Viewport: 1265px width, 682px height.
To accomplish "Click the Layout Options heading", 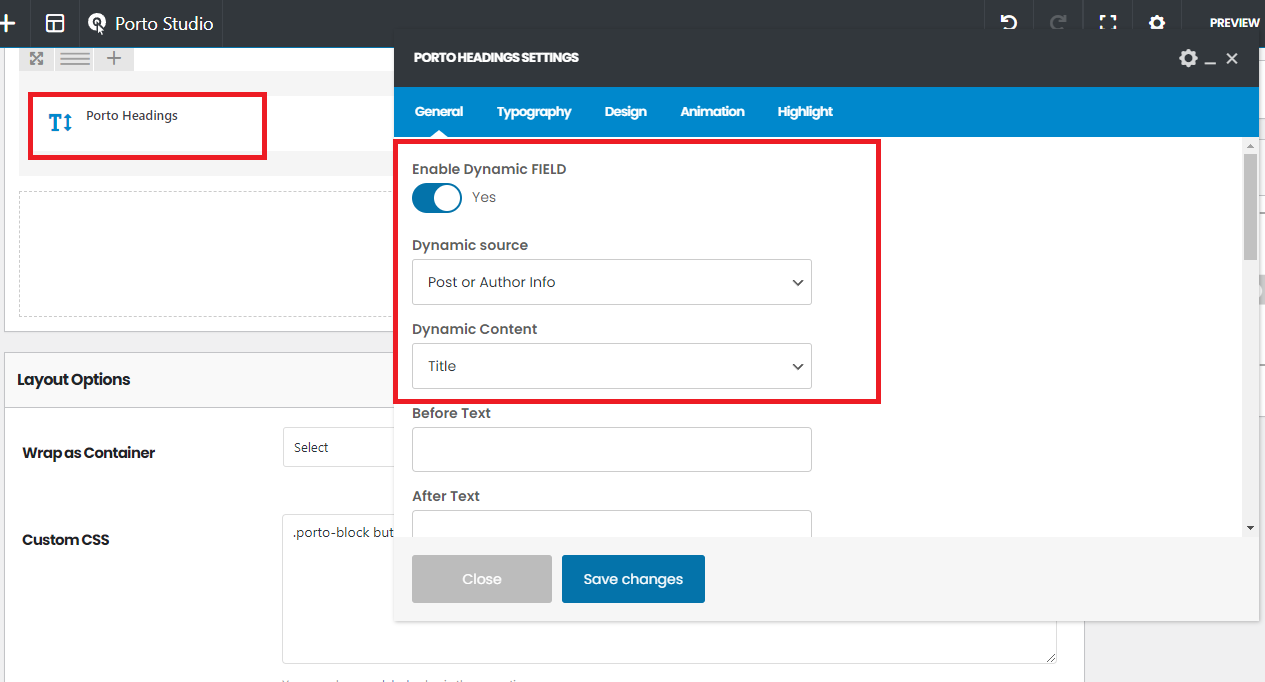I will point(74,379).
